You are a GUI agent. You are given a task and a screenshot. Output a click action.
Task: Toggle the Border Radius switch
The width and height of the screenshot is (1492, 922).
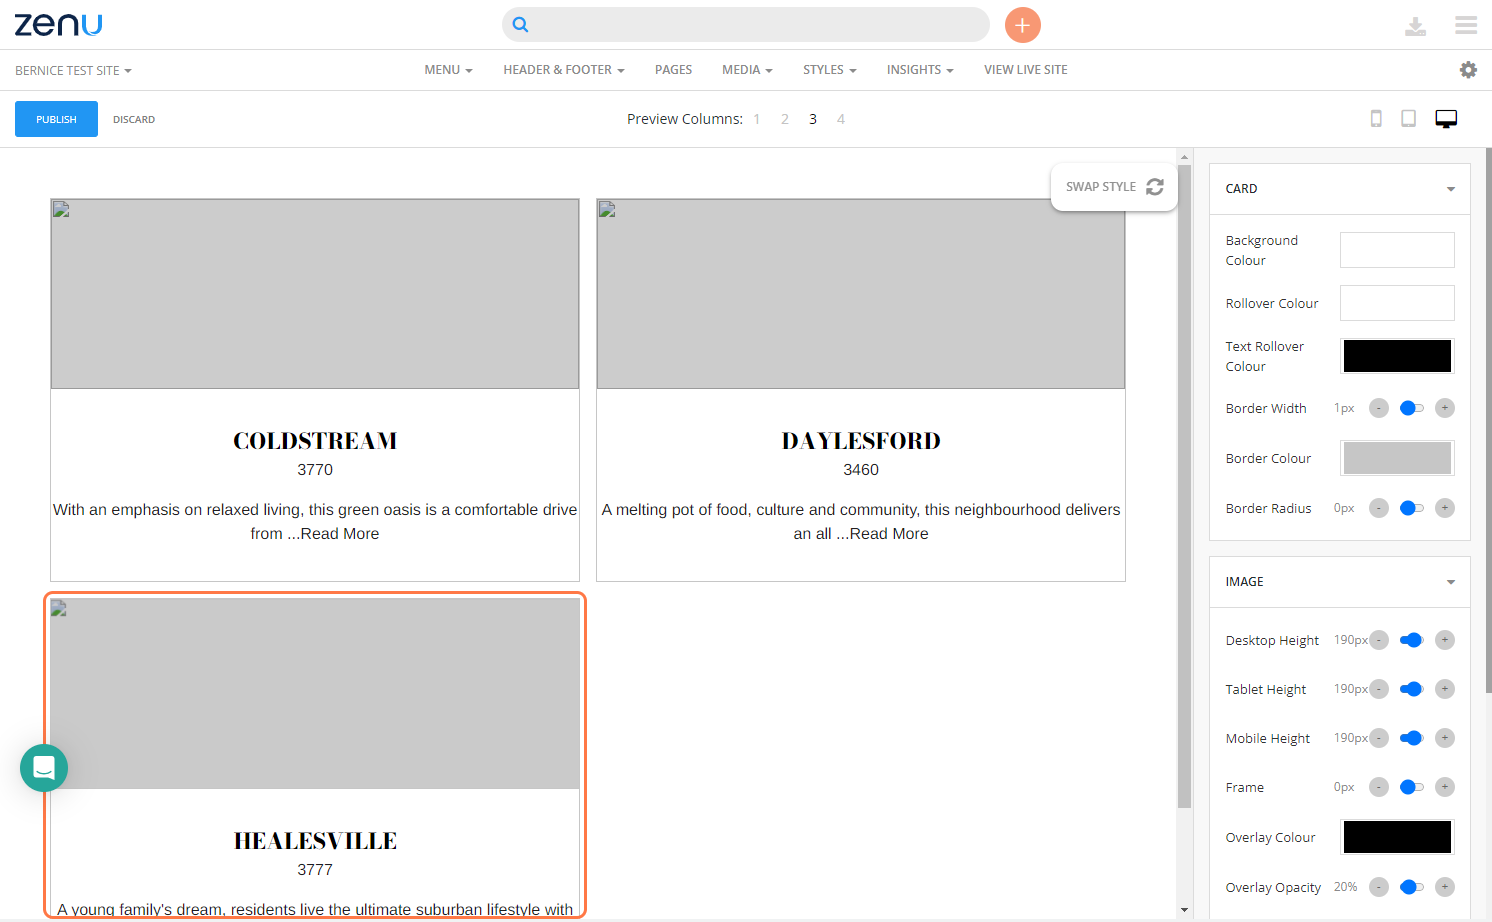pos(1412,508)
